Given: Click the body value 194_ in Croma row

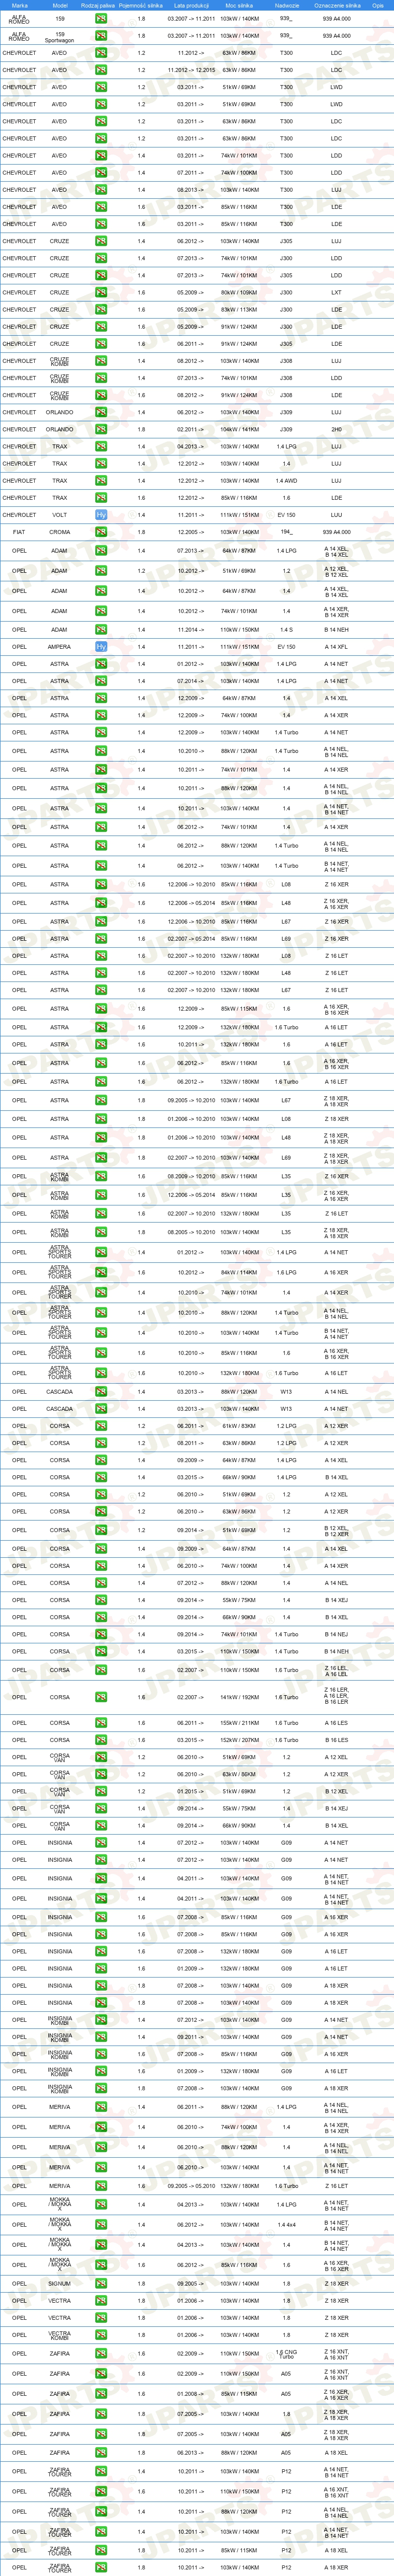Looking at the screenshot, I should coord(286,532).
